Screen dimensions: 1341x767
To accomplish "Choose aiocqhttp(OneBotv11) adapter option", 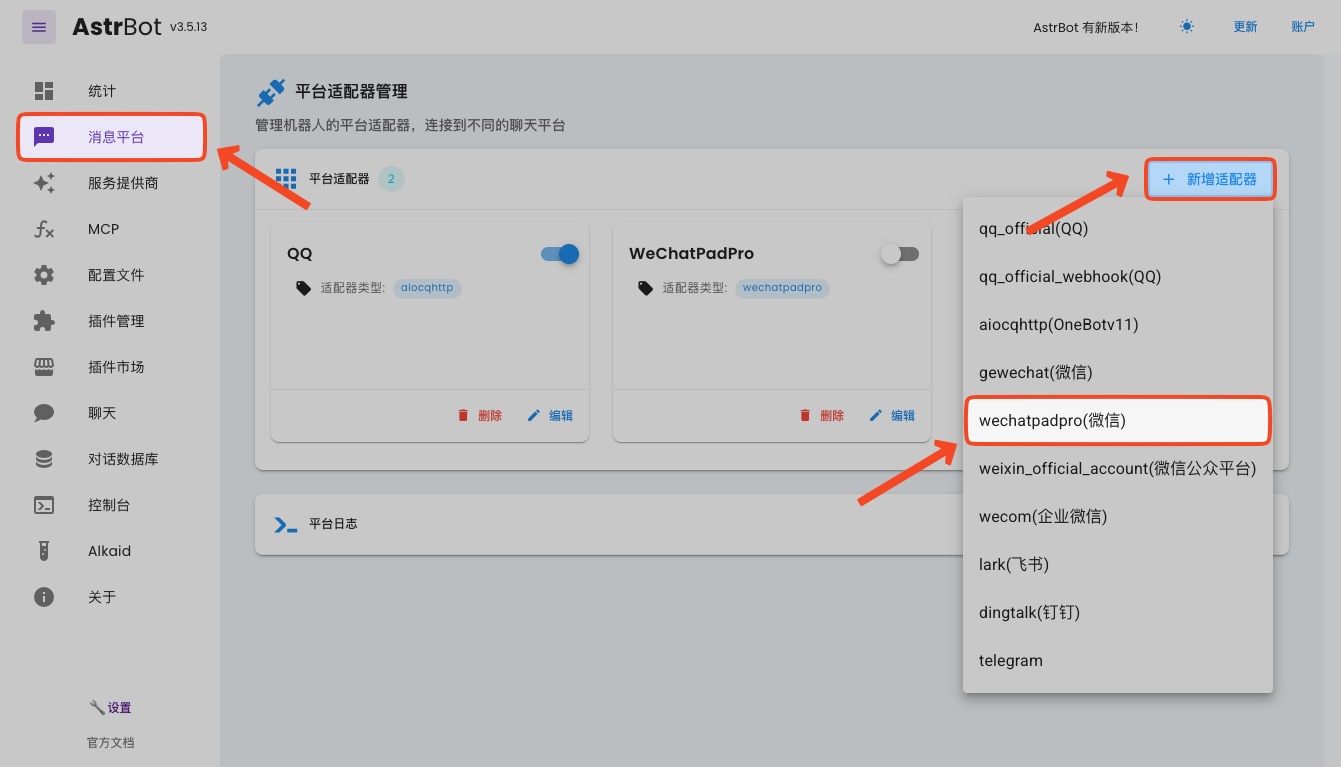I will (1118, 324).
